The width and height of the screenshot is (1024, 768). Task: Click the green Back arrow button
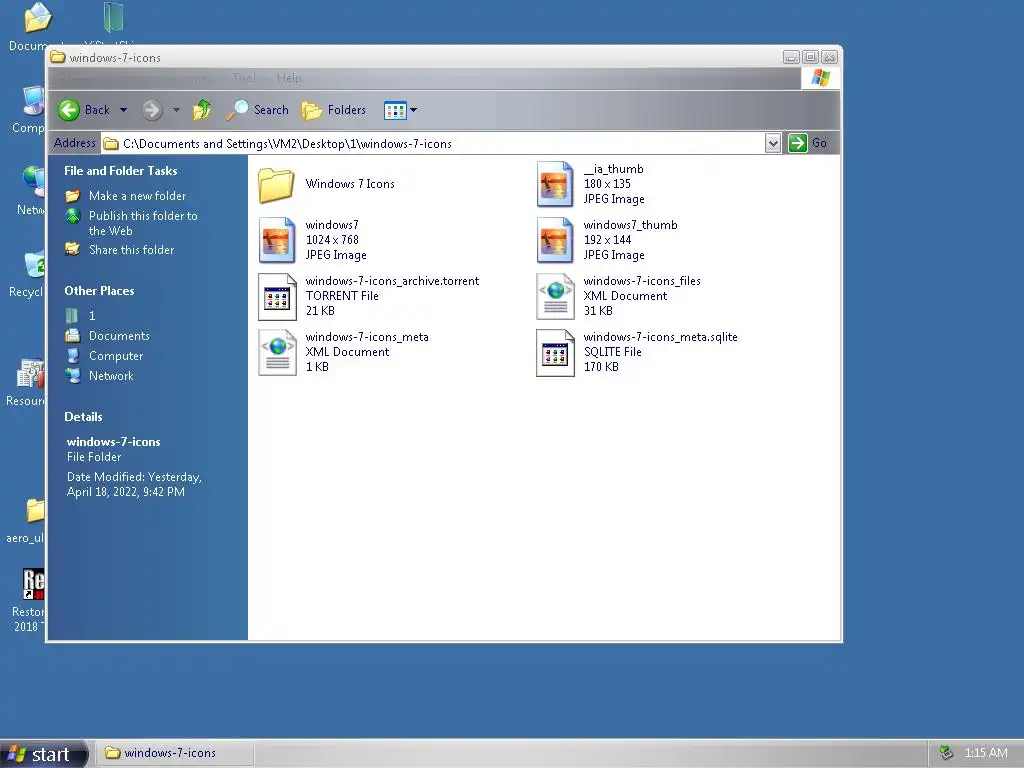click(69, 110)
